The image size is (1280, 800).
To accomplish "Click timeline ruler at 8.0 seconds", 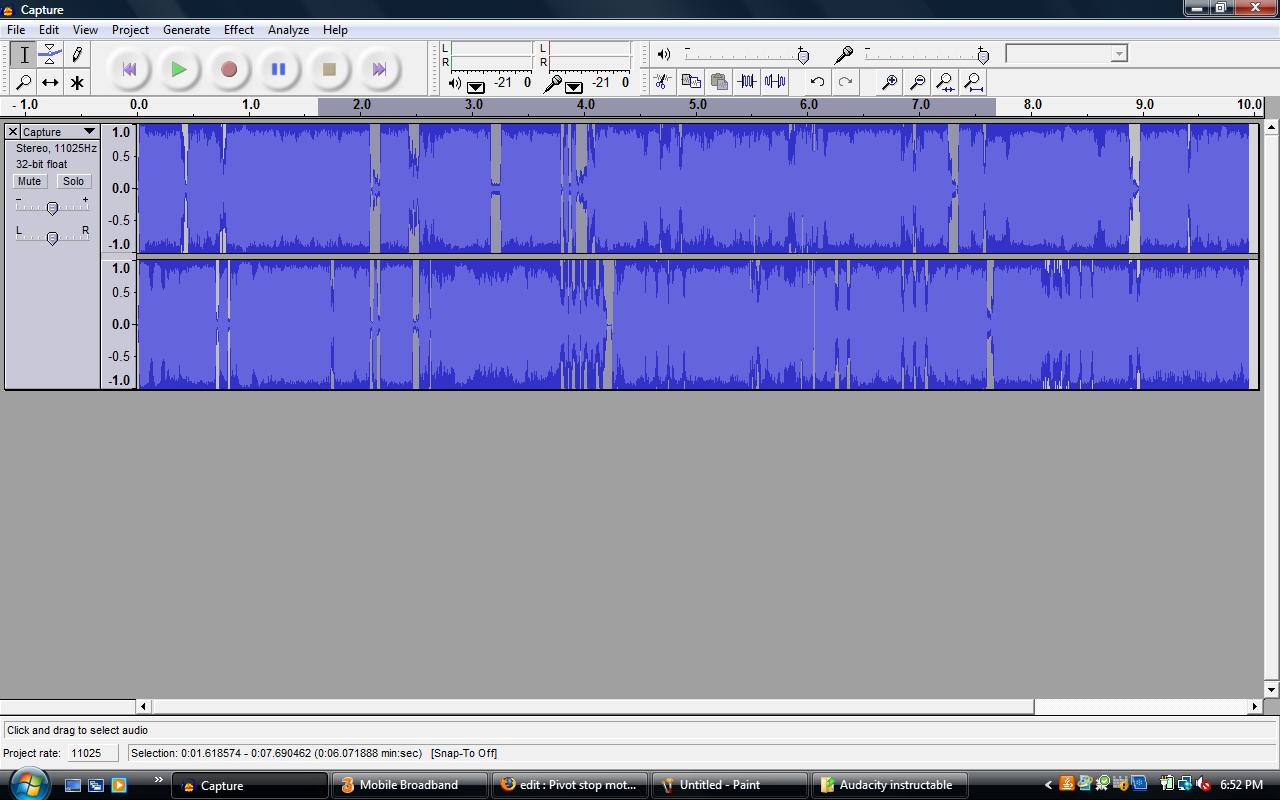I will (x=1032, y=104).
